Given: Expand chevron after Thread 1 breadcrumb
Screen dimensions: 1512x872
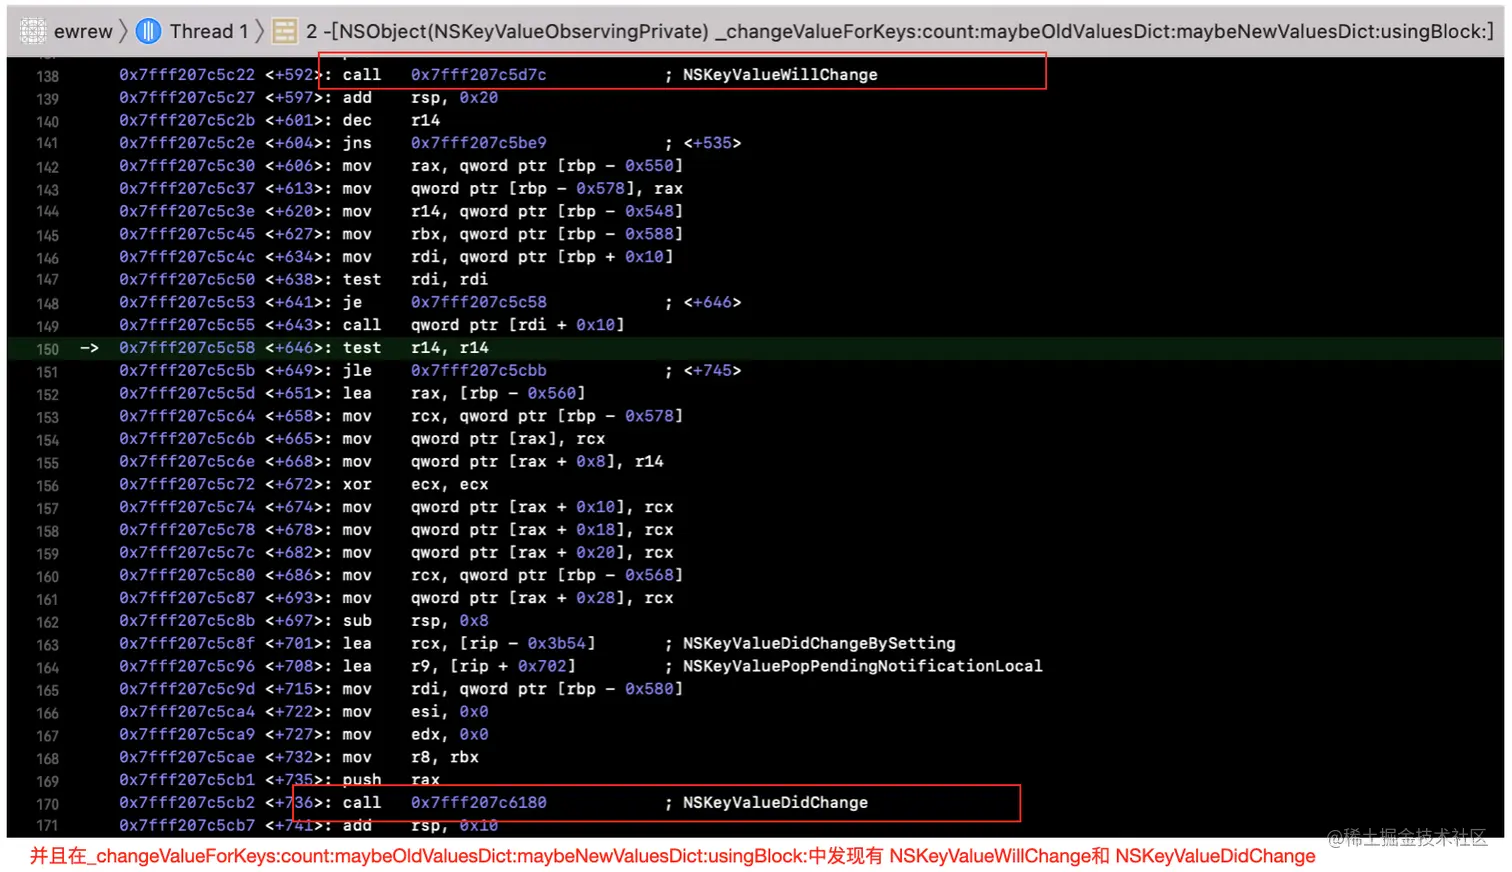Looking at the screenshot, I should pyautogui.click(x=260, y=31).
